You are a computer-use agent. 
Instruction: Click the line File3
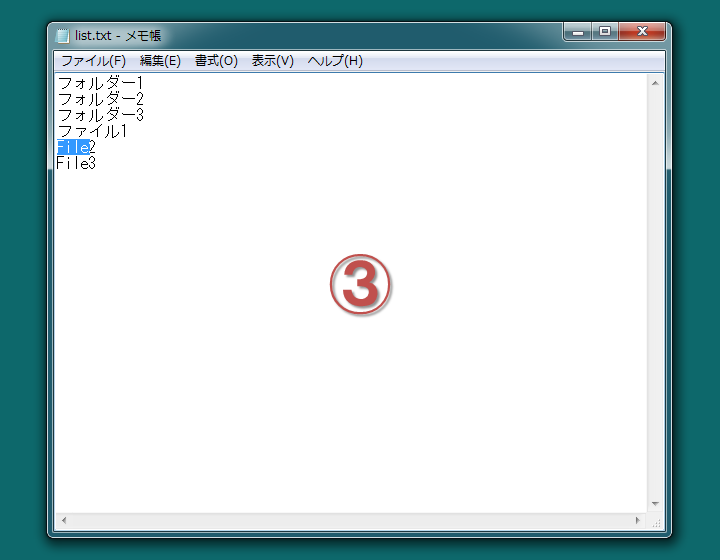coord(76,163)
